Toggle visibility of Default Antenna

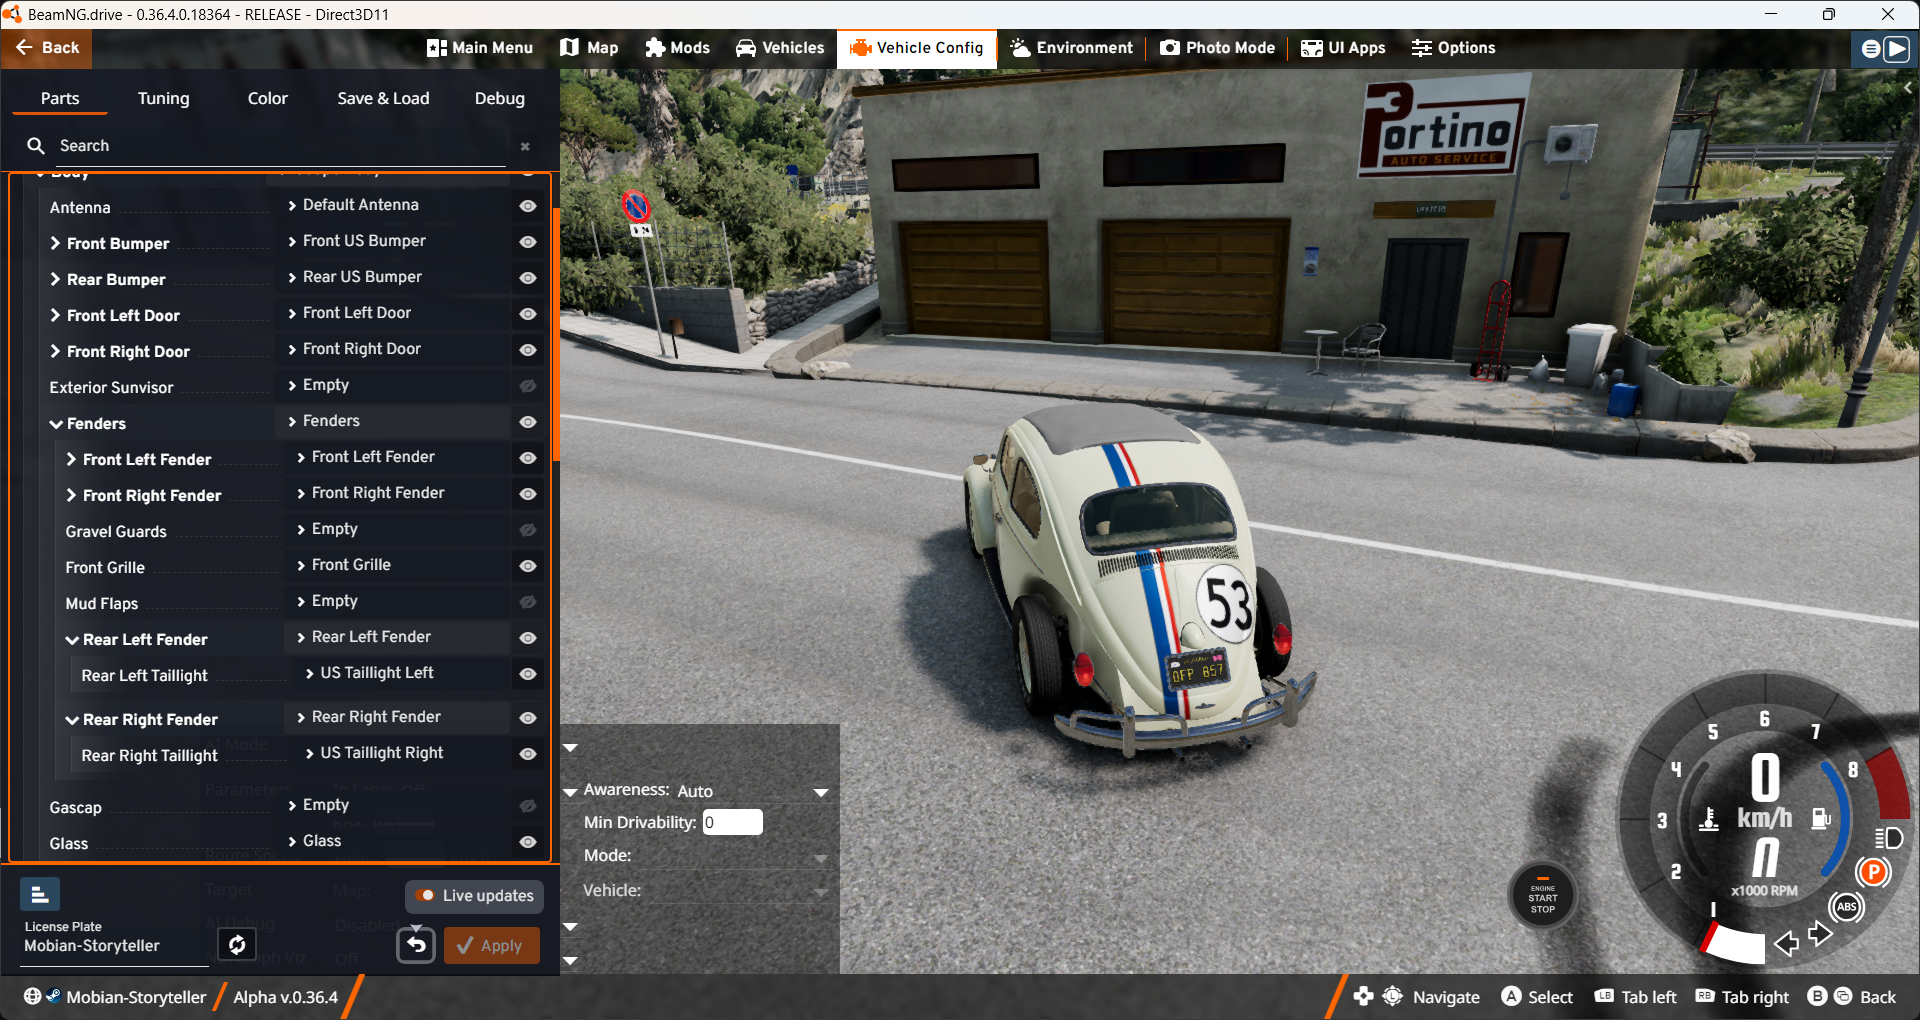pos(528,206)
